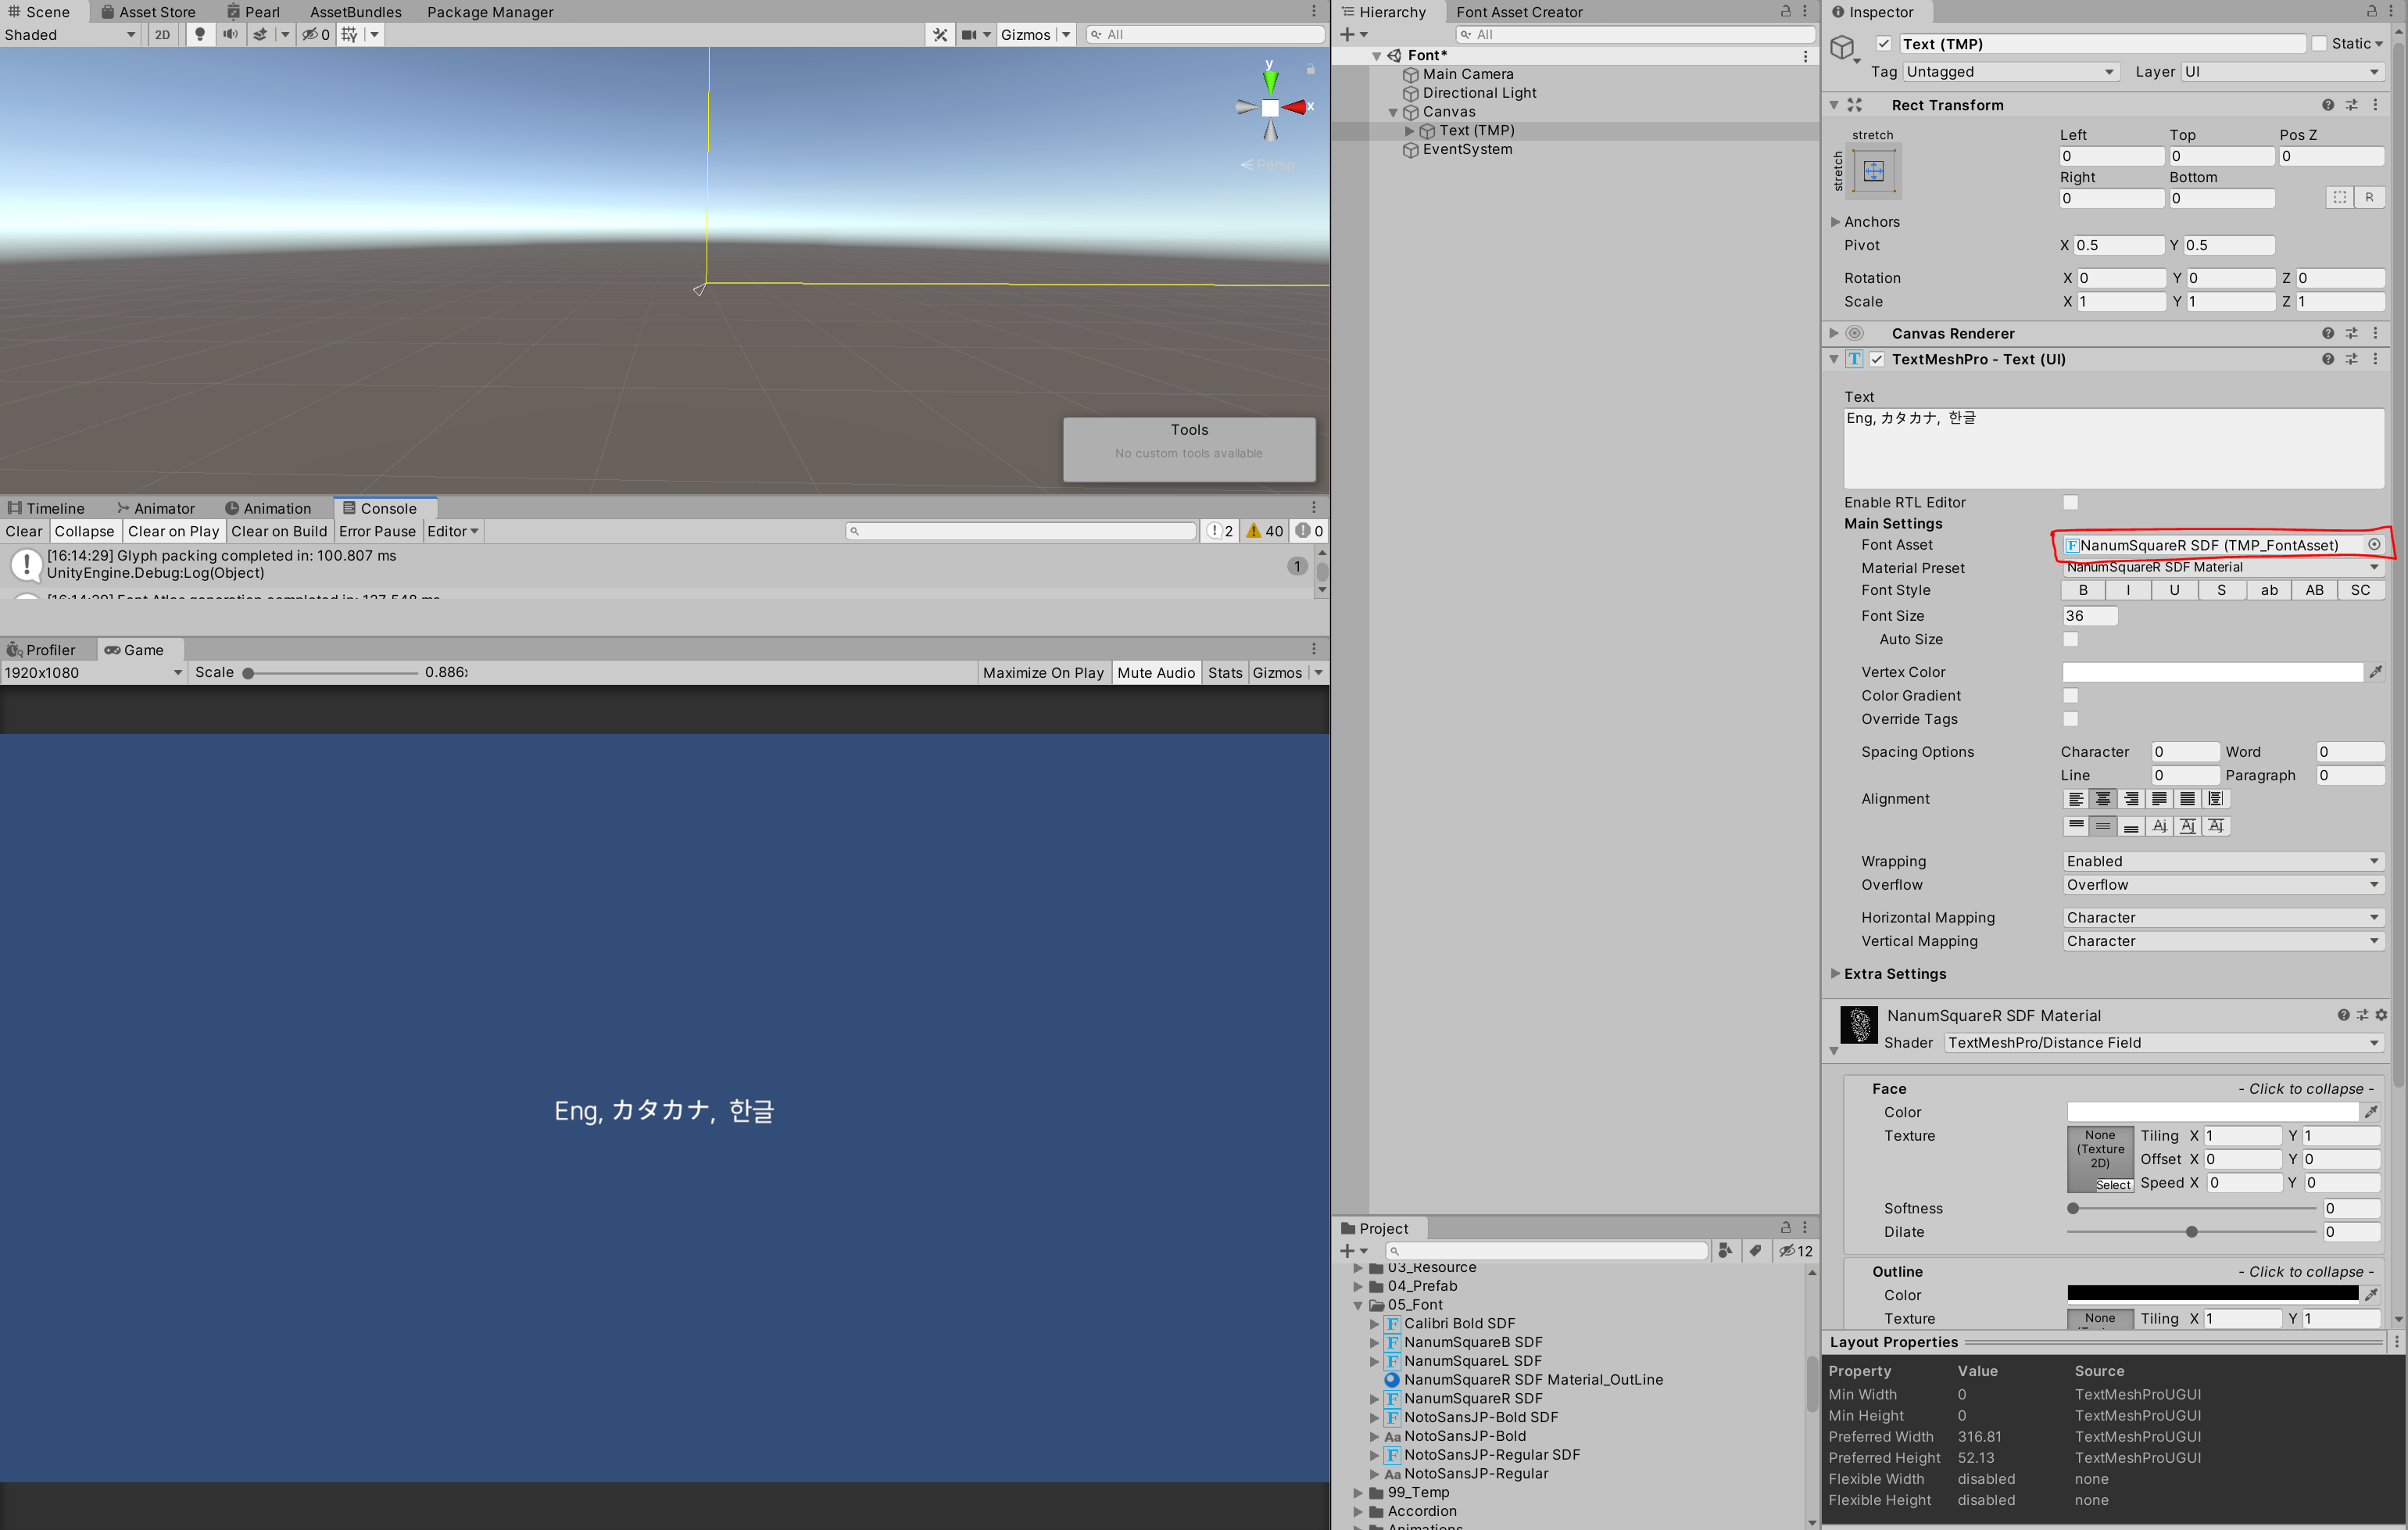This screenshot has width=2408, height=1530.
Task: Toggle 2D view mode in Scene
Action: tap(162, 35)
